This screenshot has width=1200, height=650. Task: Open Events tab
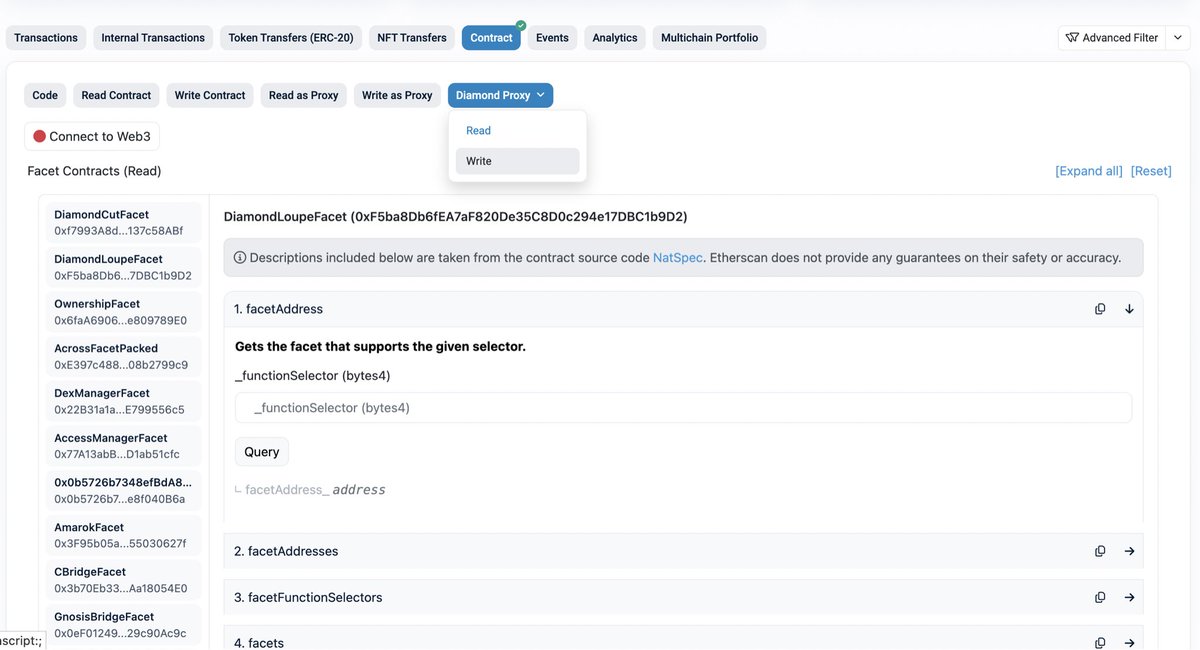point(552,38)
